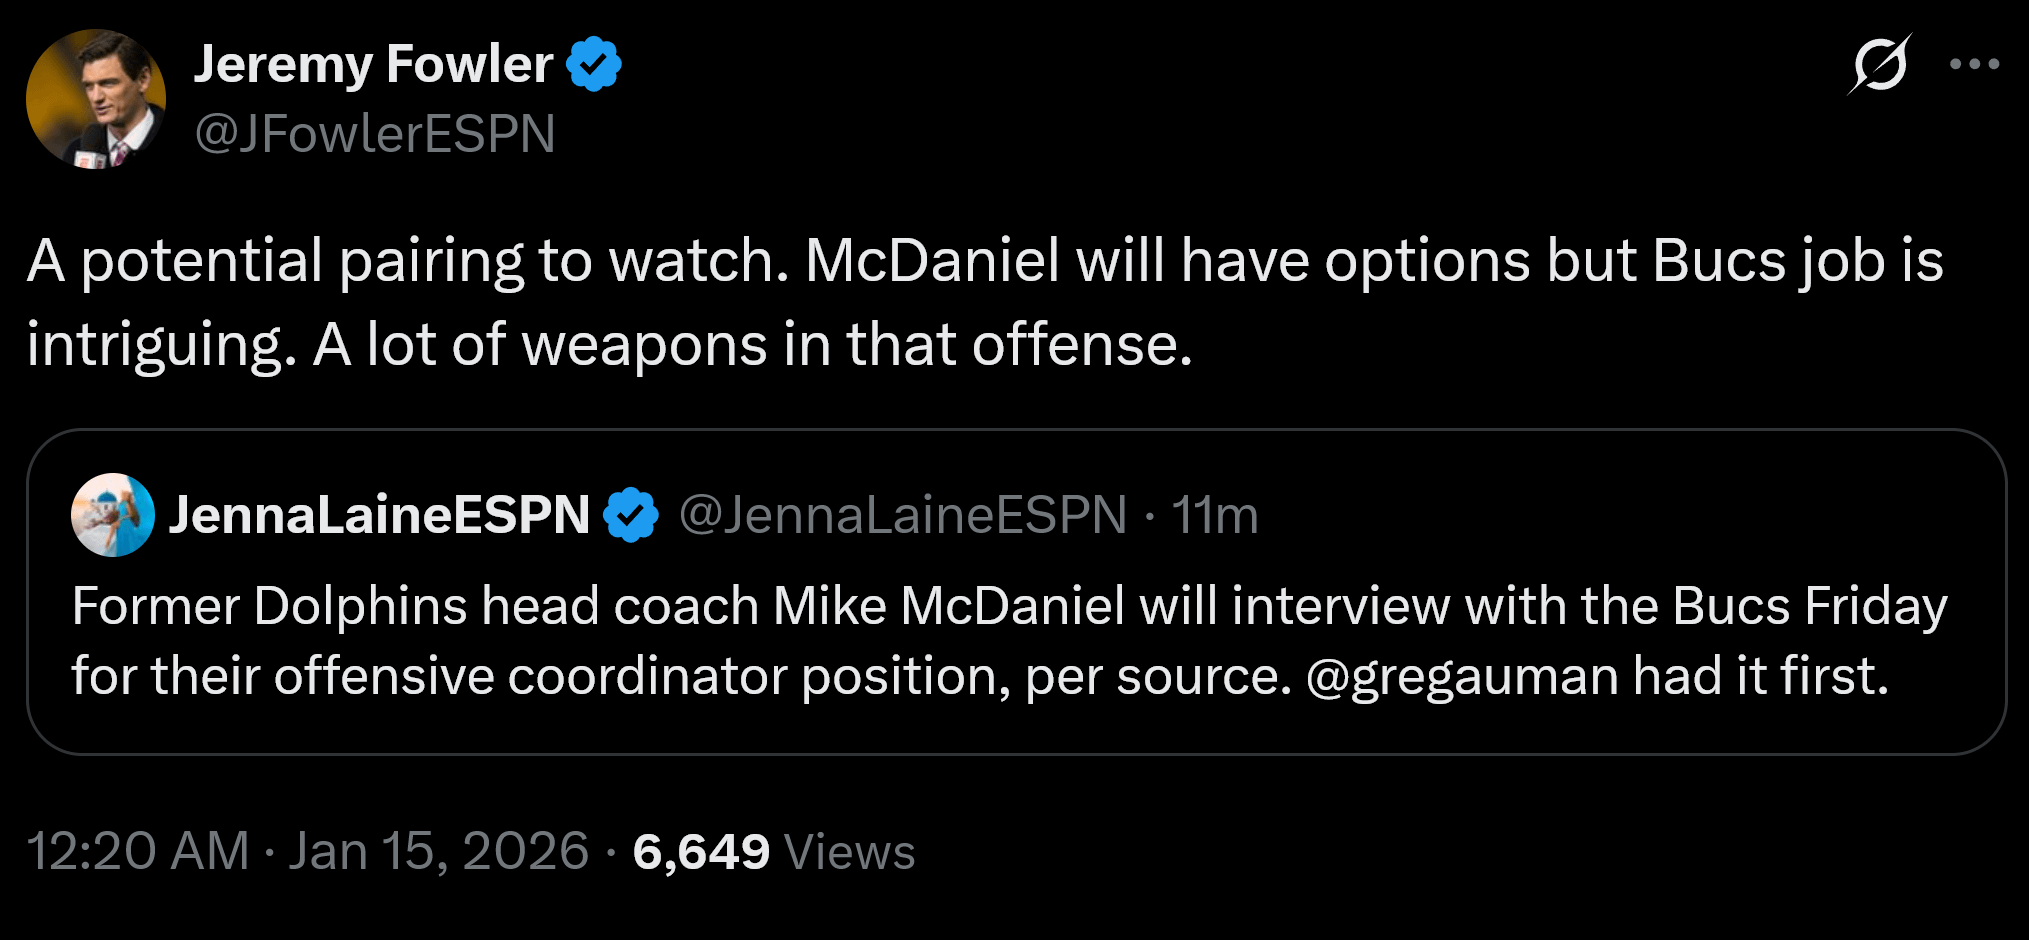Image resolution: width=2029 pixels, height=940 pixels.
Task: Open the @gregauman mention
Action: pos(1462,676)
